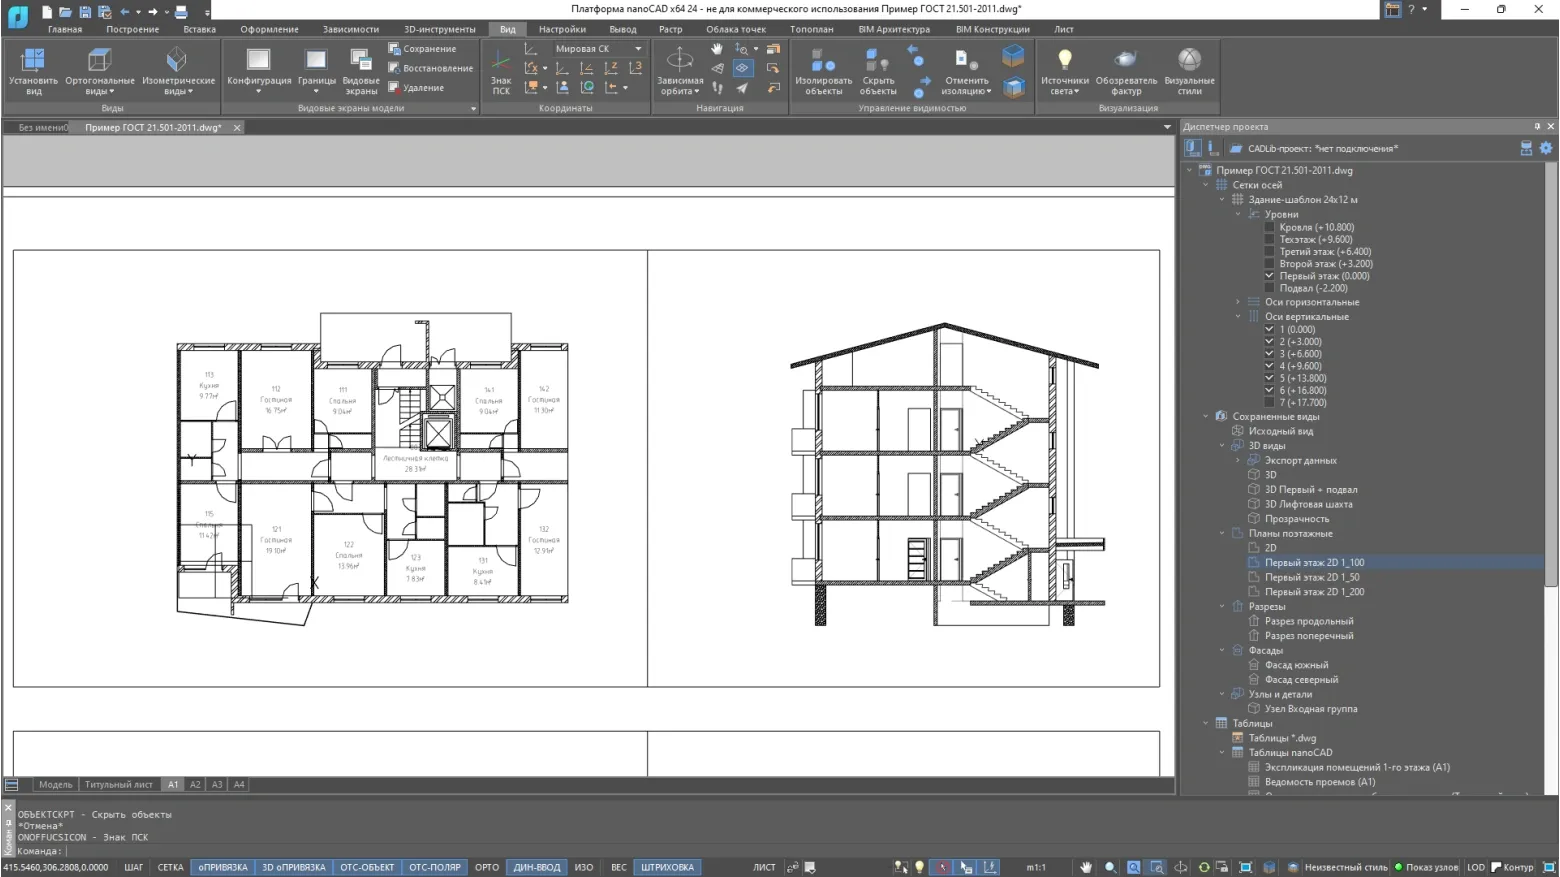Viewport: 1560px width, 877px height.
Task: Open Light sources (Источники света) tool
Action: pyautogui.click(x=1064, y=70)
